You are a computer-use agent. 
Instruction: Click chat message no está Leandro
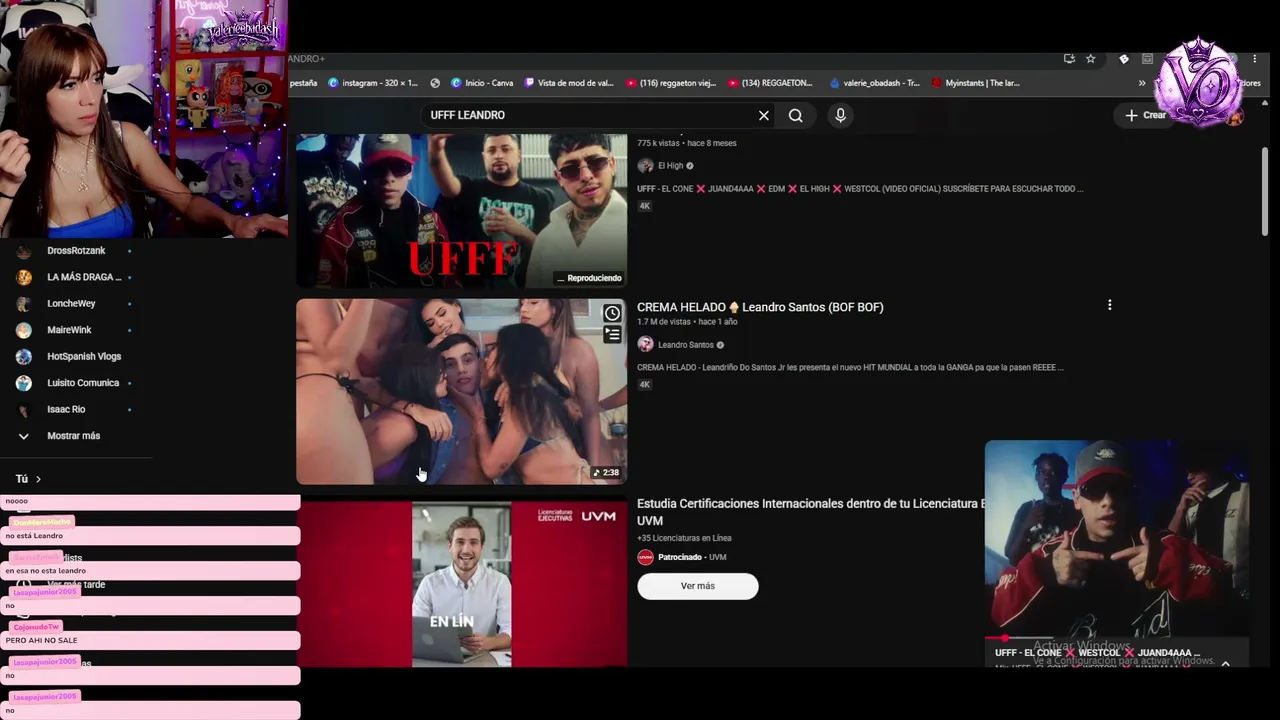tap(34, 536)
